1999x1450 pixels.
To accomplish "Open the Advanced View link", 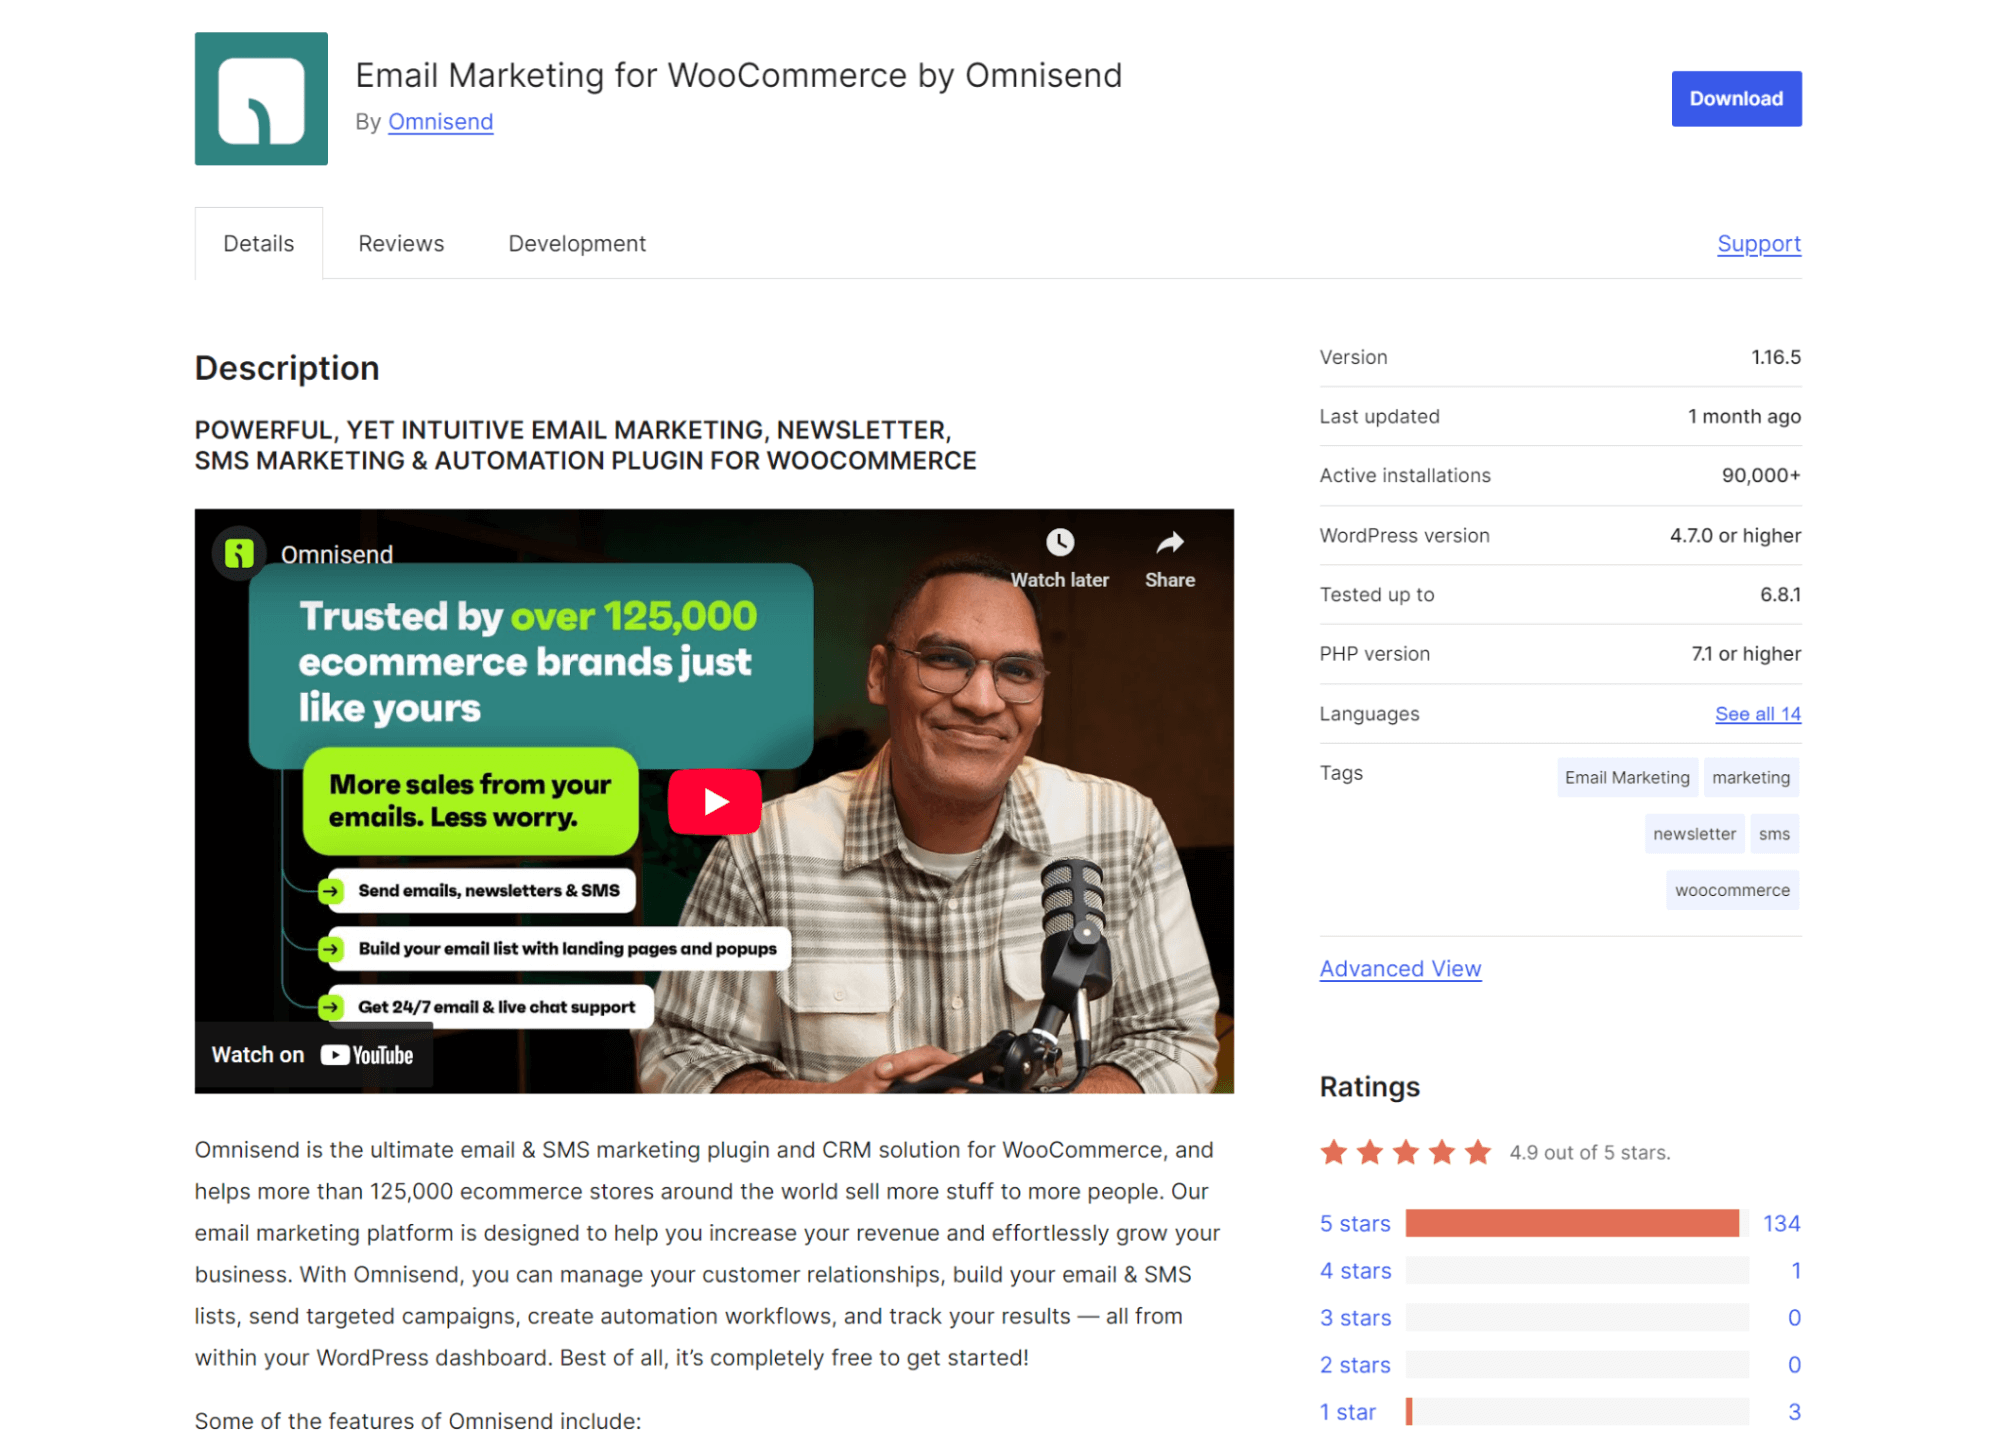I will [x=1400, y=968].
